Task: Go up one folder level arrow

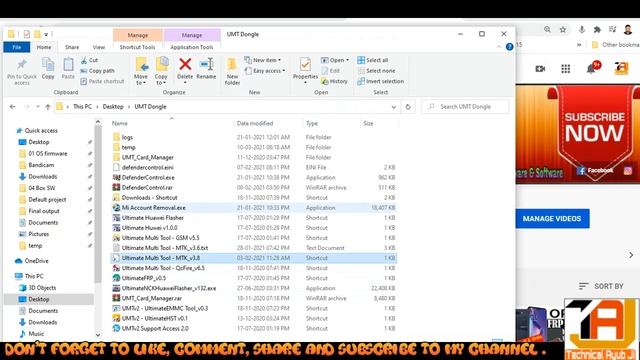Action: click(48, 107)
